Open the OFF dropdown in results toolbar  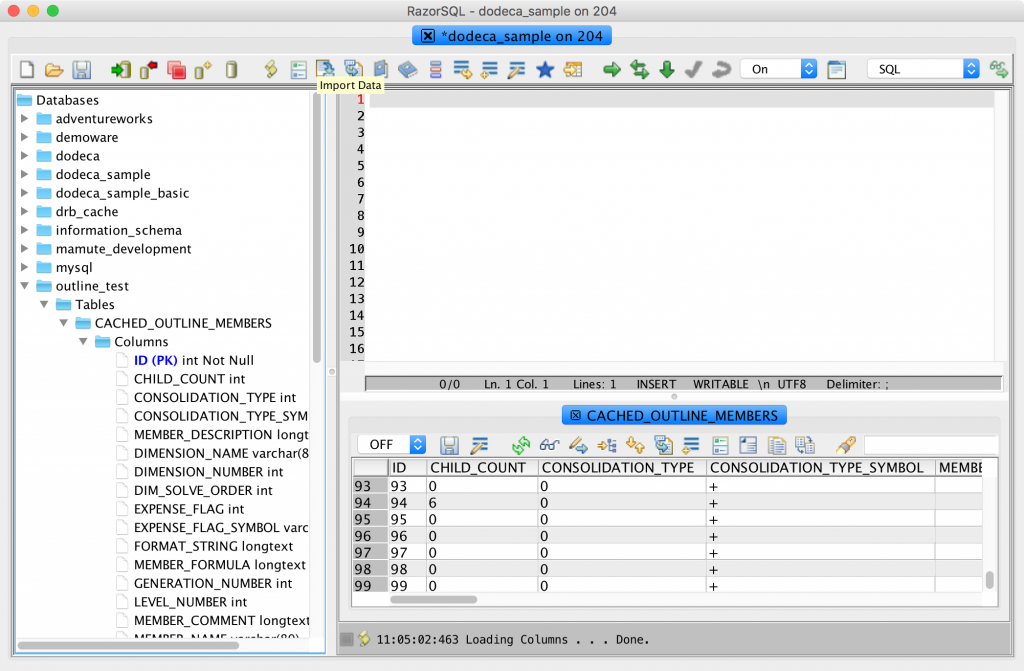(392, 445)
